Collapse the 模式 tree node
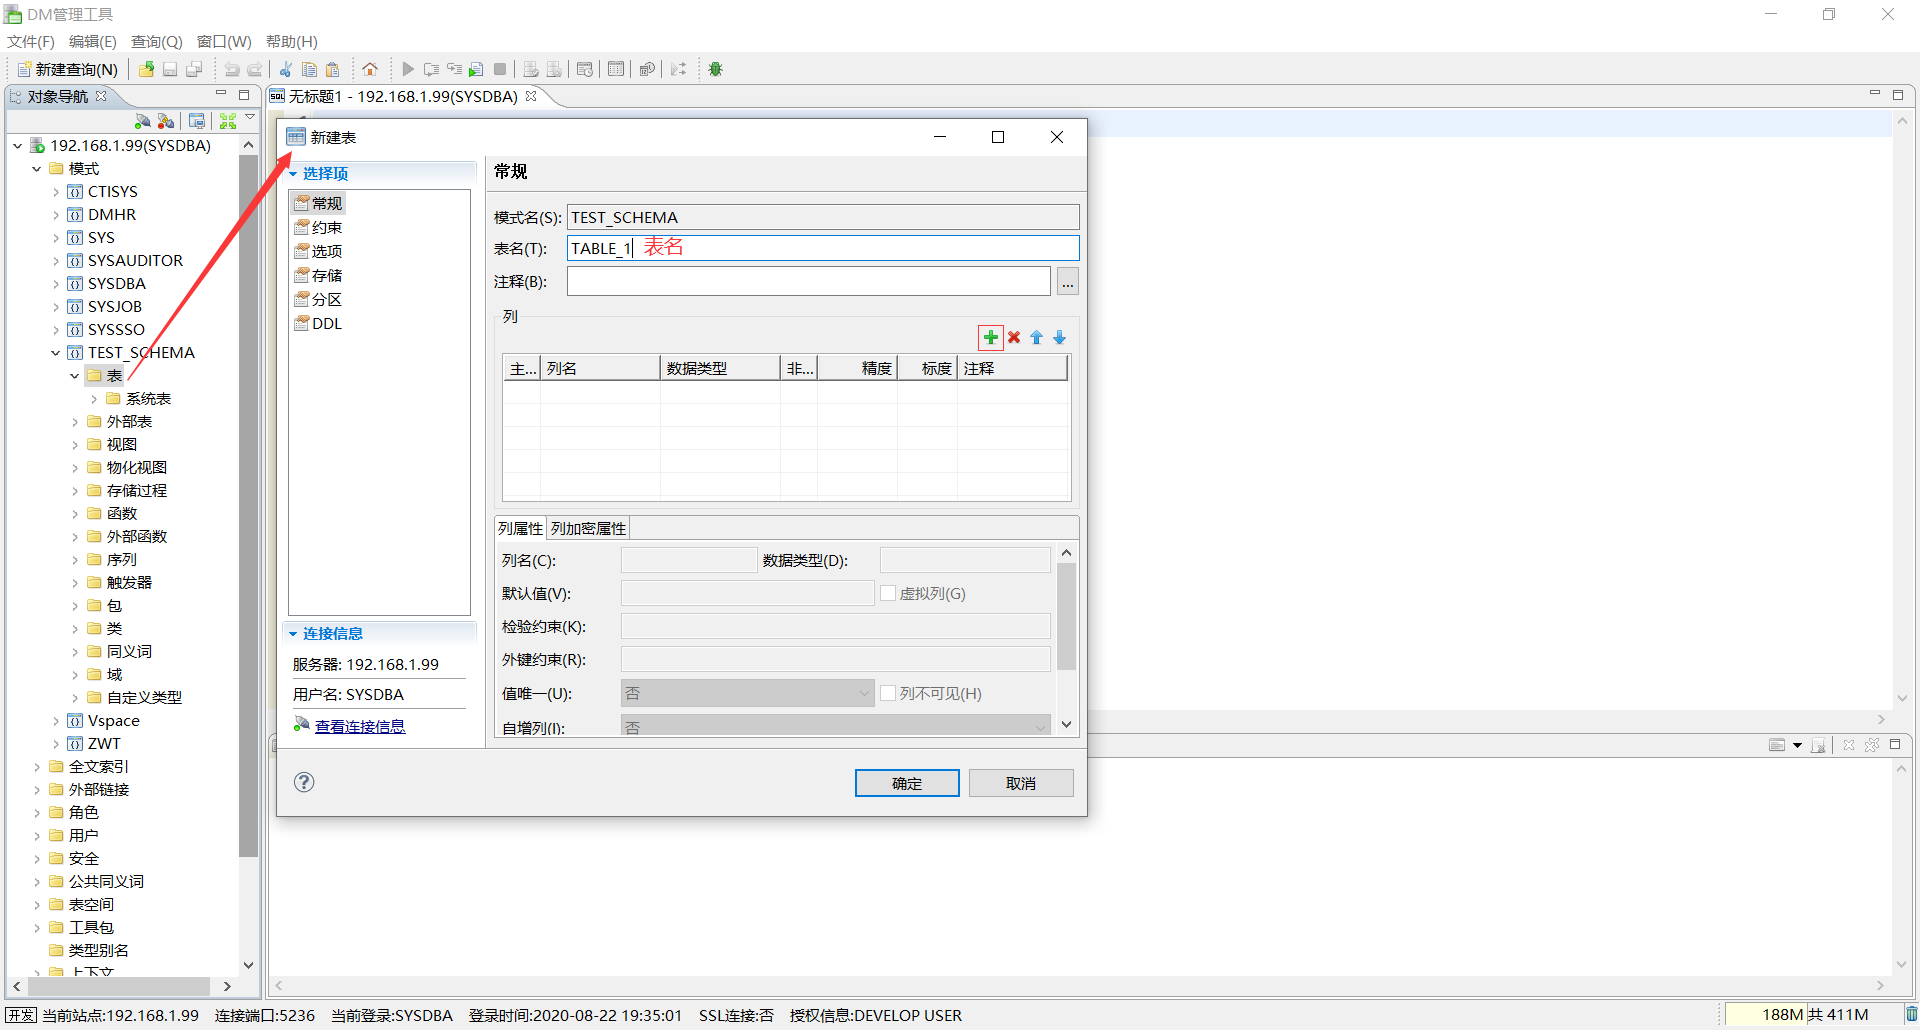Screen dimensions: 1920x1030 coord(37,169)
